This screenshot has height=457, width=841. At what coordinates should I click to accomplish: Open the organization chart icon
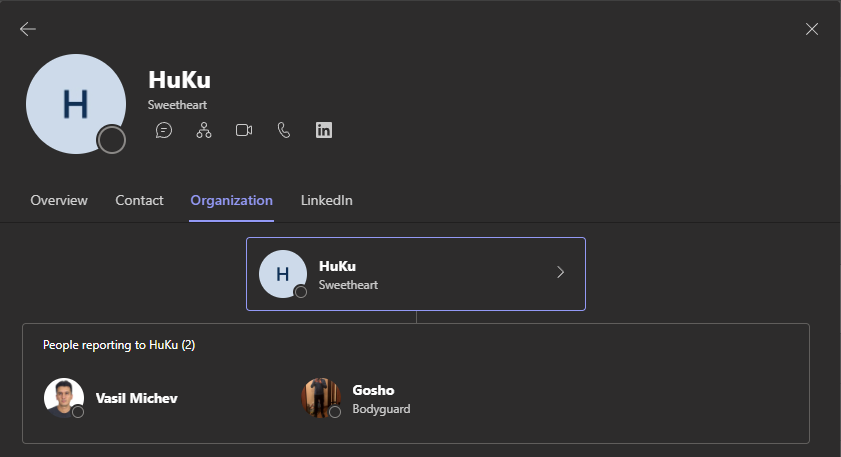click(204, 130)
